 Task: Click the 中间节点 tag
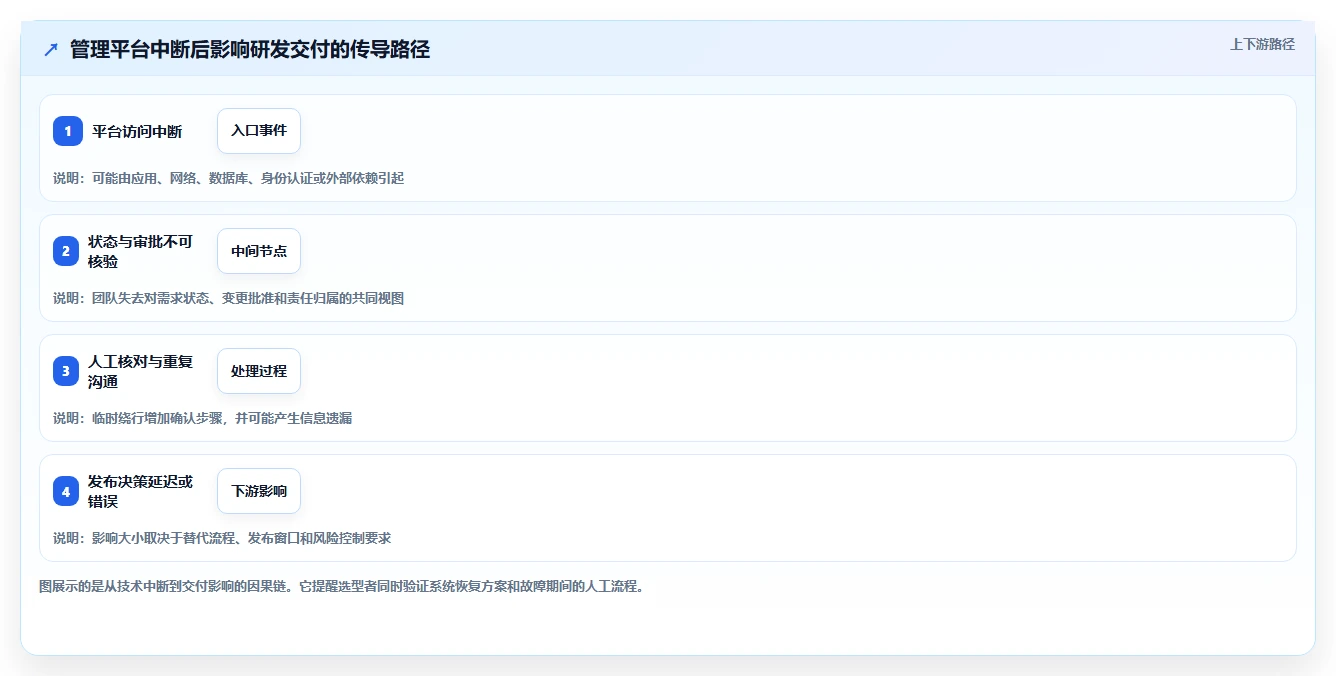click(x=259, y=251)
